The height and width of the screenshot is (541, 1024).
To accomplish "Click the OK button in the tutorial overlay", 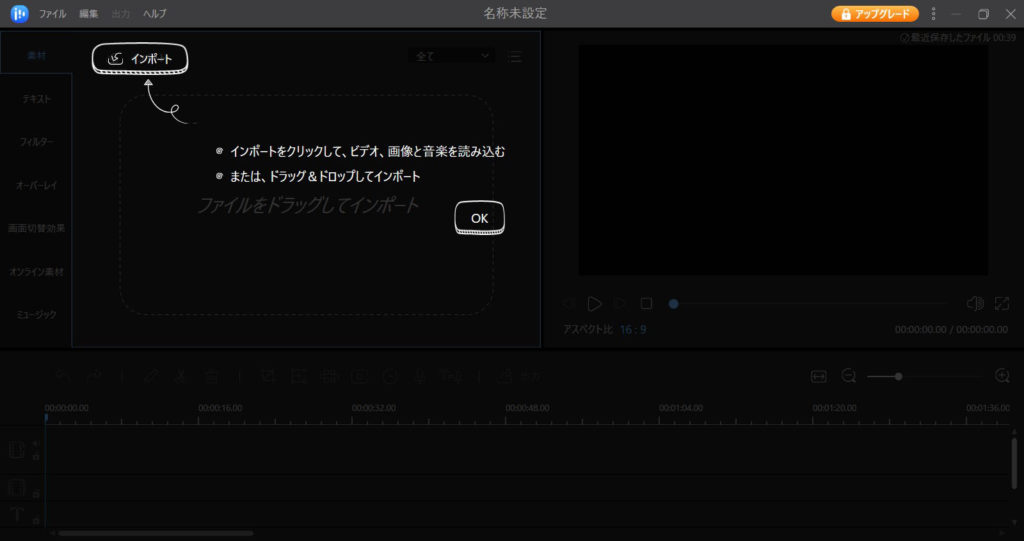I will pos(479,218).
